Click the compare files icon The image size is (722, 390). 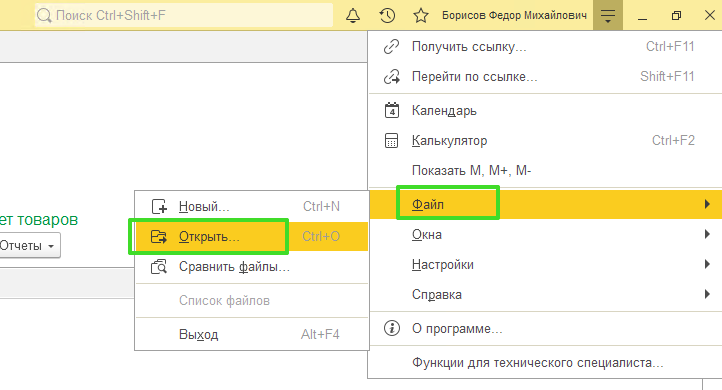click(x=159, y=267)
